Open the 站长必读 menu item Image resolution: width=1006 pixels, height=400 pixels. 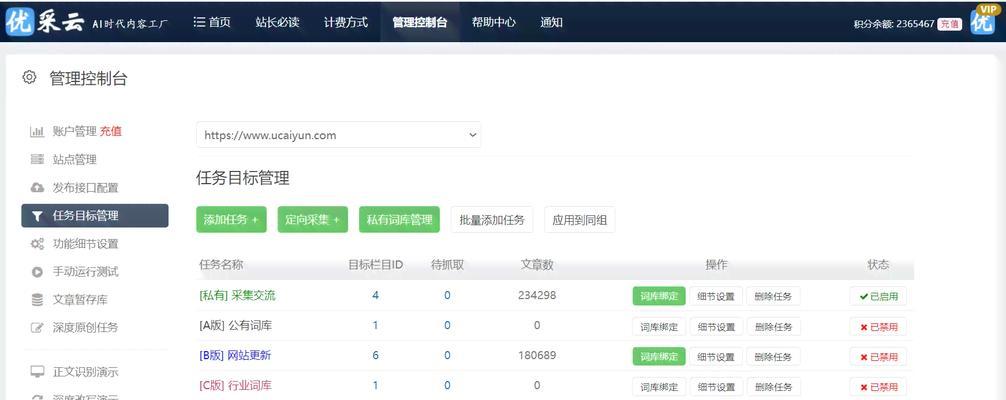[277, 22]
